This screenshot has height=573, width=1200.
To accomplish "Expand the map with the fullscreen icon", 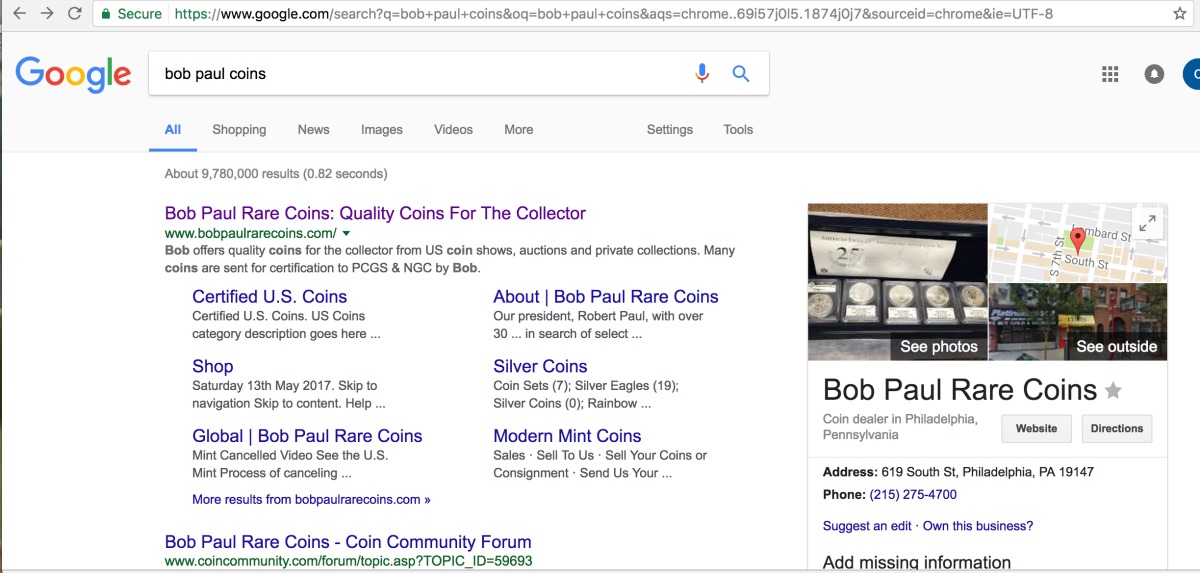I will [x=1148, y=224].
